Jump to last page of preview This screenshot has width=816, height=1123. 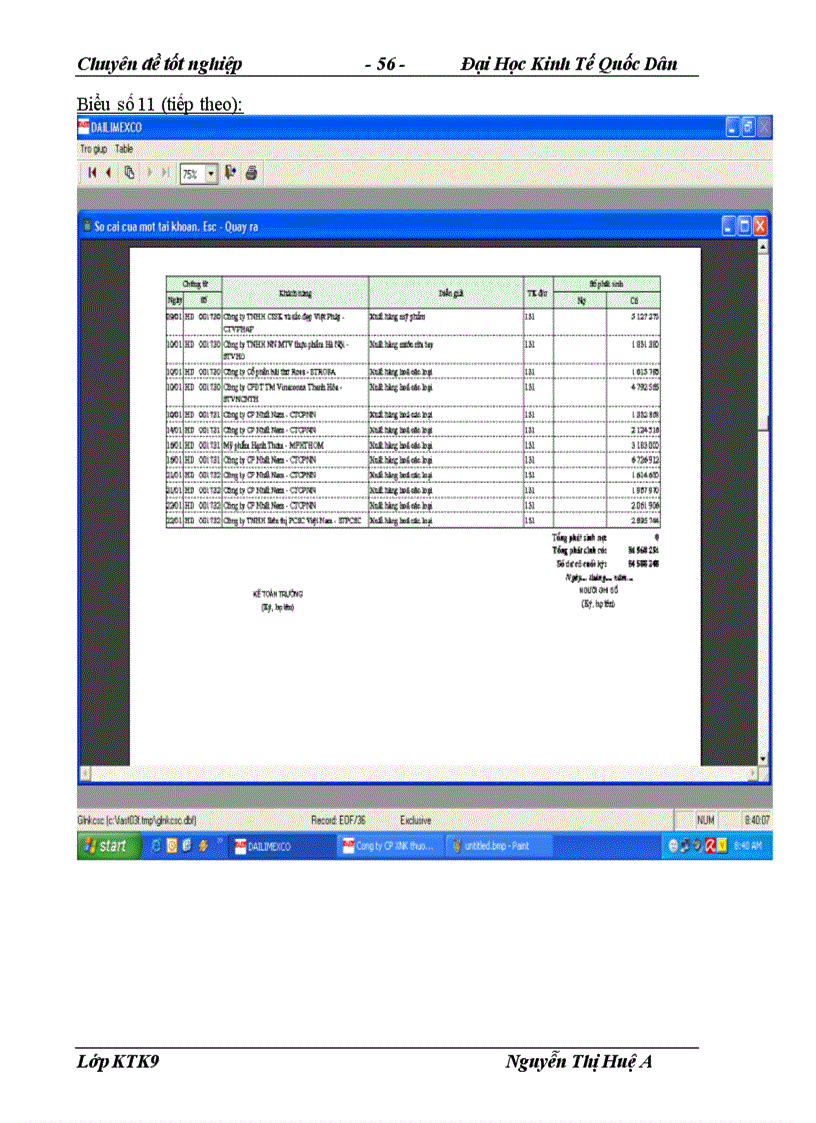166,173
